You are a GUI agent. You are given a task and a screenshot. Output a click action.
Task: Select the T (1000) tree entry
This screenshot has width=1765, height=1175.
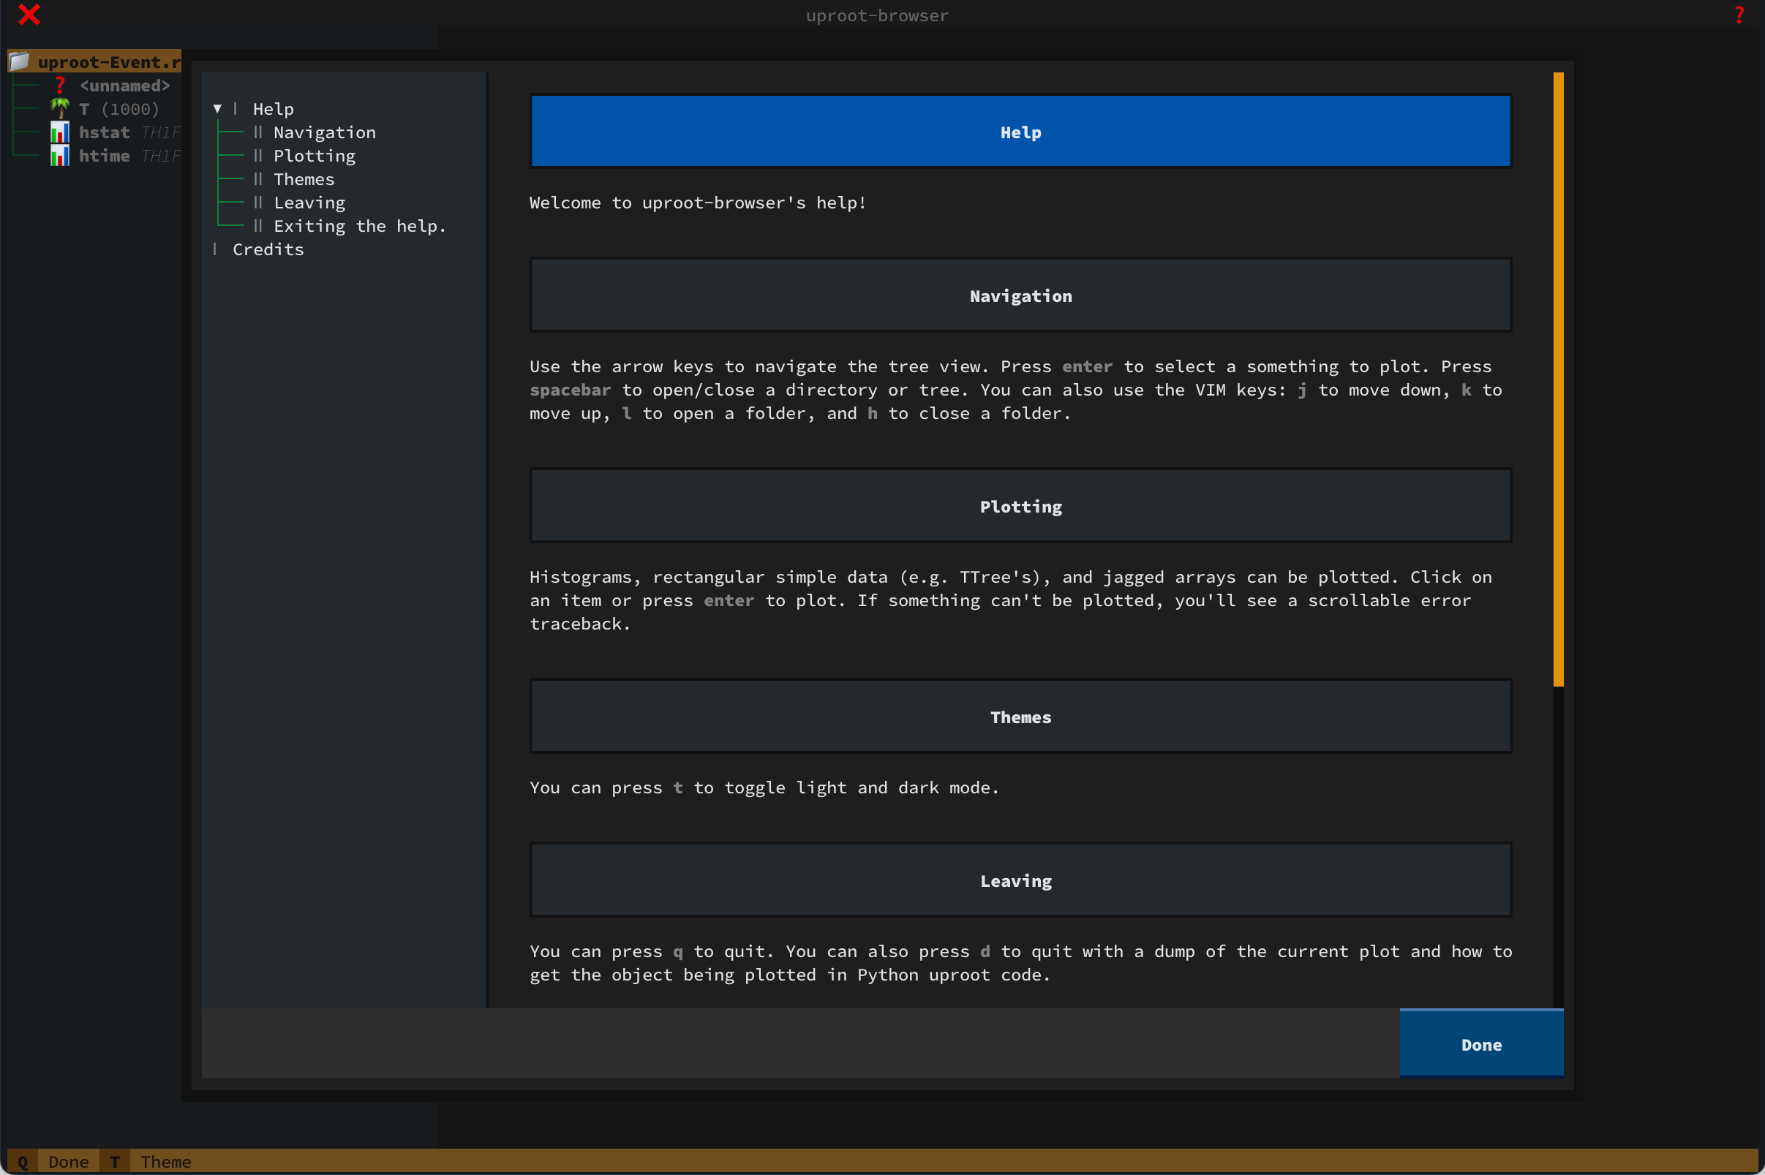pyautogui.click(x=118, y=109)
